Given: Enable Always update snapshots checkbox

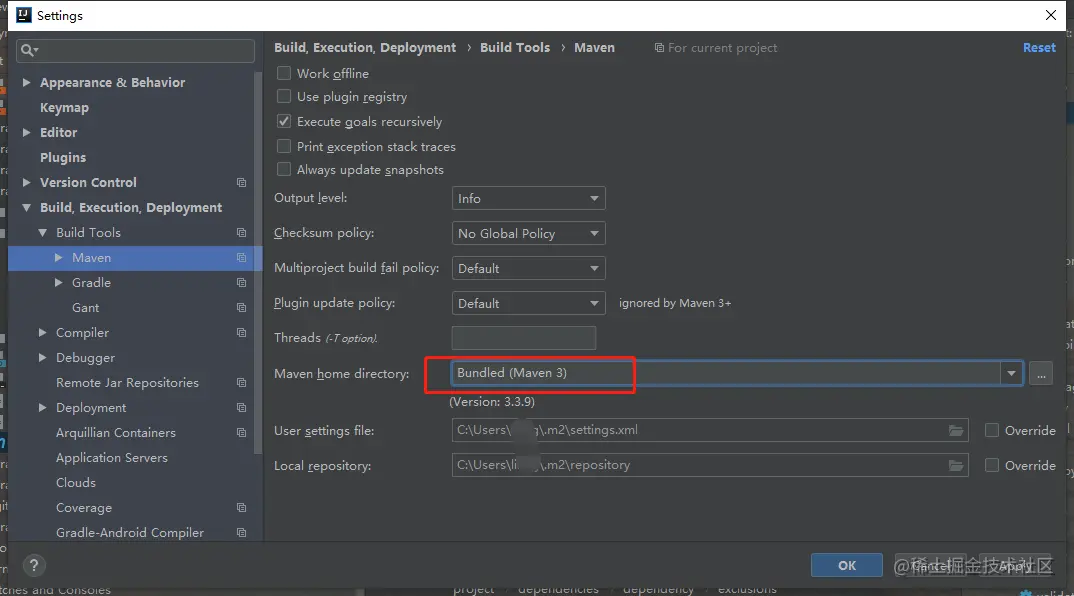Looking at the screenshot, I should tap(284, 169).
